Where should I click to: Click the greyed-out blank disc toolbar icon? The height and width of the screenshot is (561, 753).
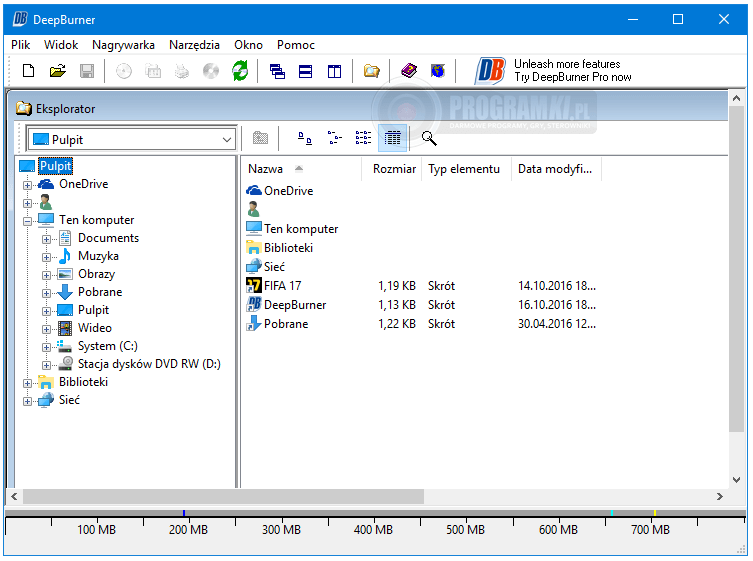pos(124,71)
